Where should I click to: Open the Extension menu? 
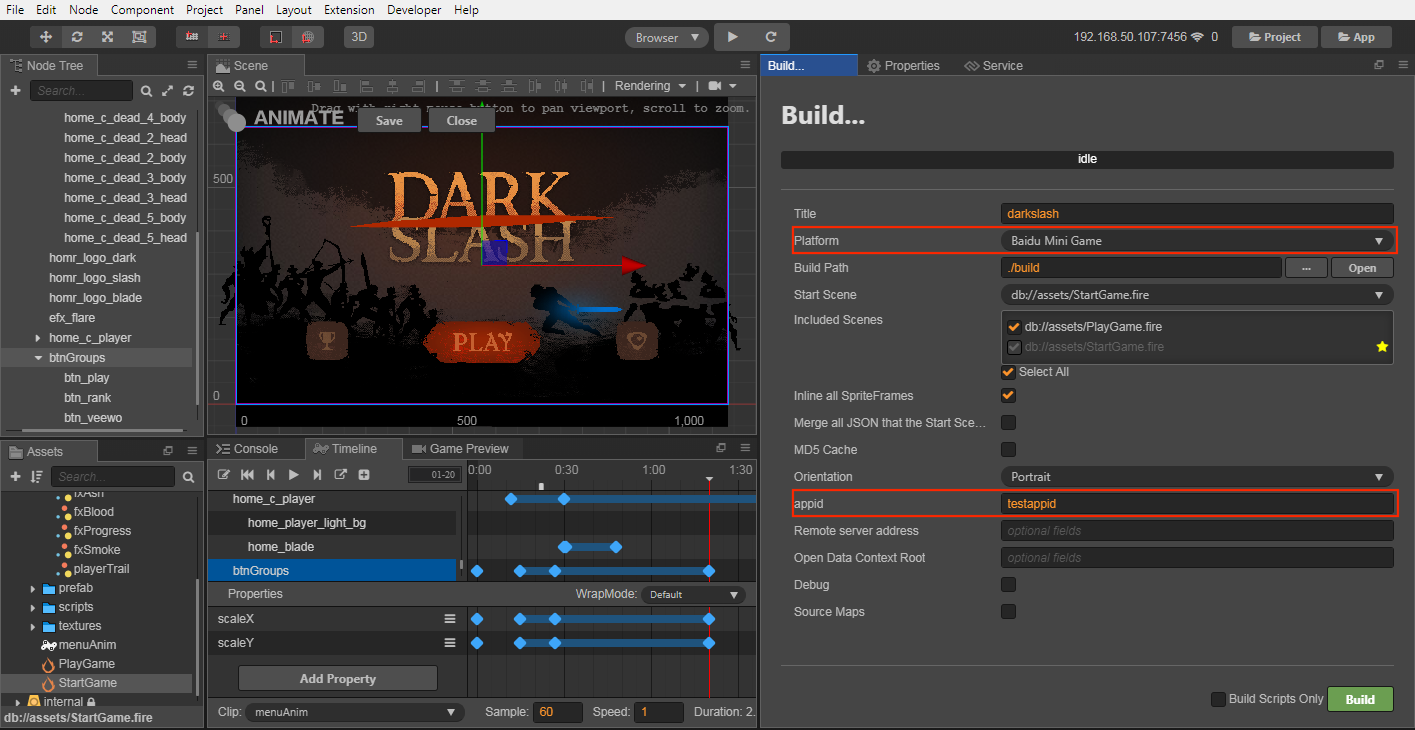[348, 10]
